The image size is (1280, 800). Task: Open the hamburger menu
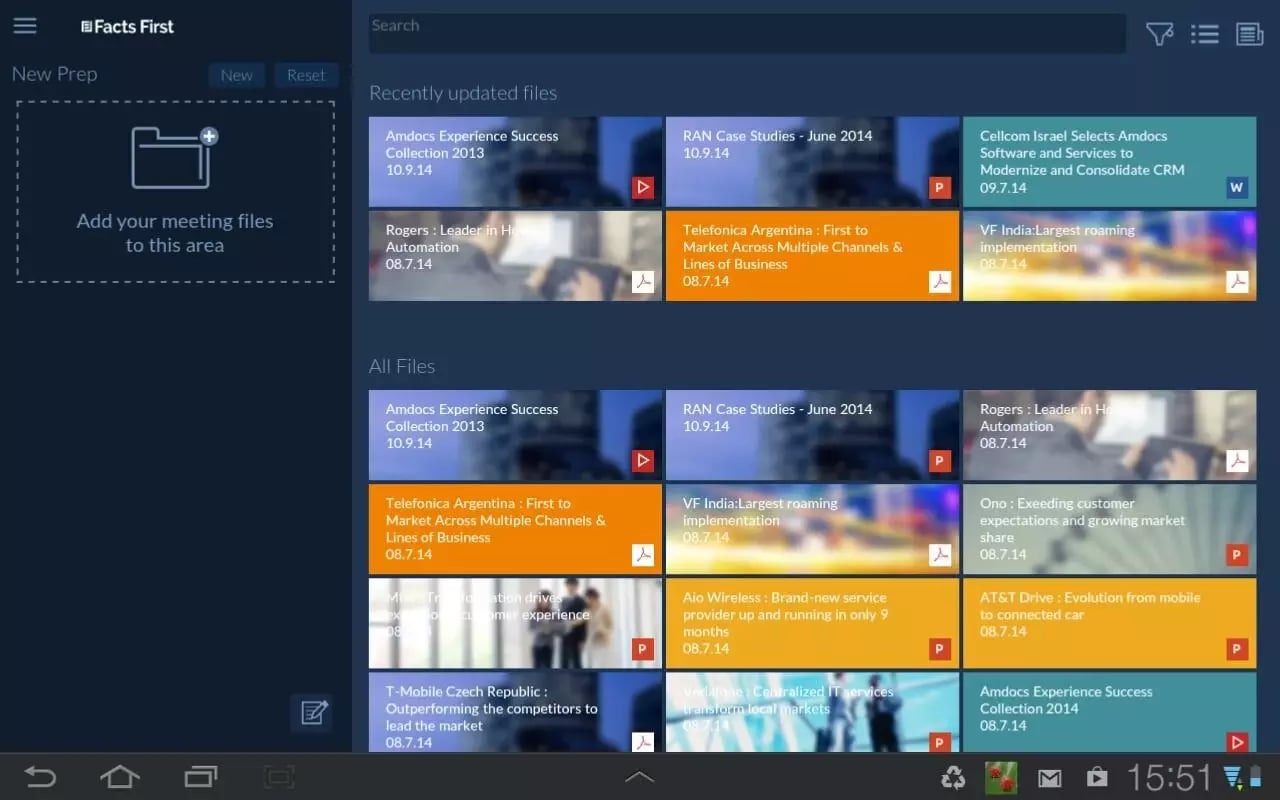[x=25, y=26]
